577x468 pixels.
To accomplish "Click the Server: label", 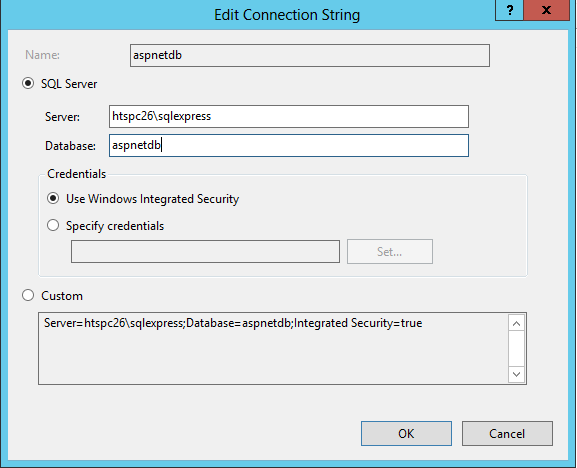I will point(62,117).
